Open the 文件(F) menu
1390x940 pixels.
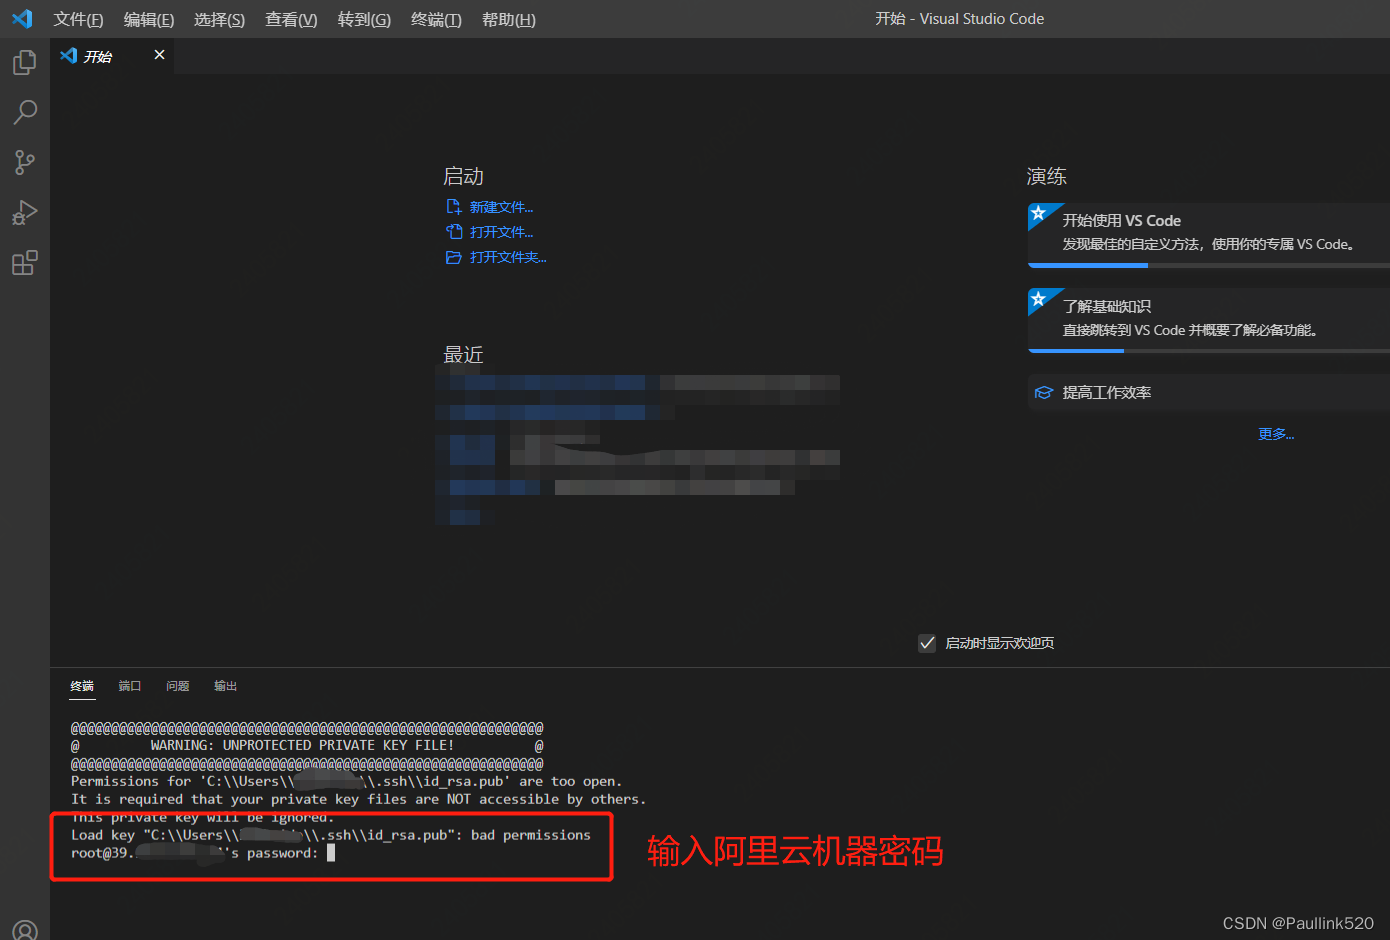(x=78, y=19)
